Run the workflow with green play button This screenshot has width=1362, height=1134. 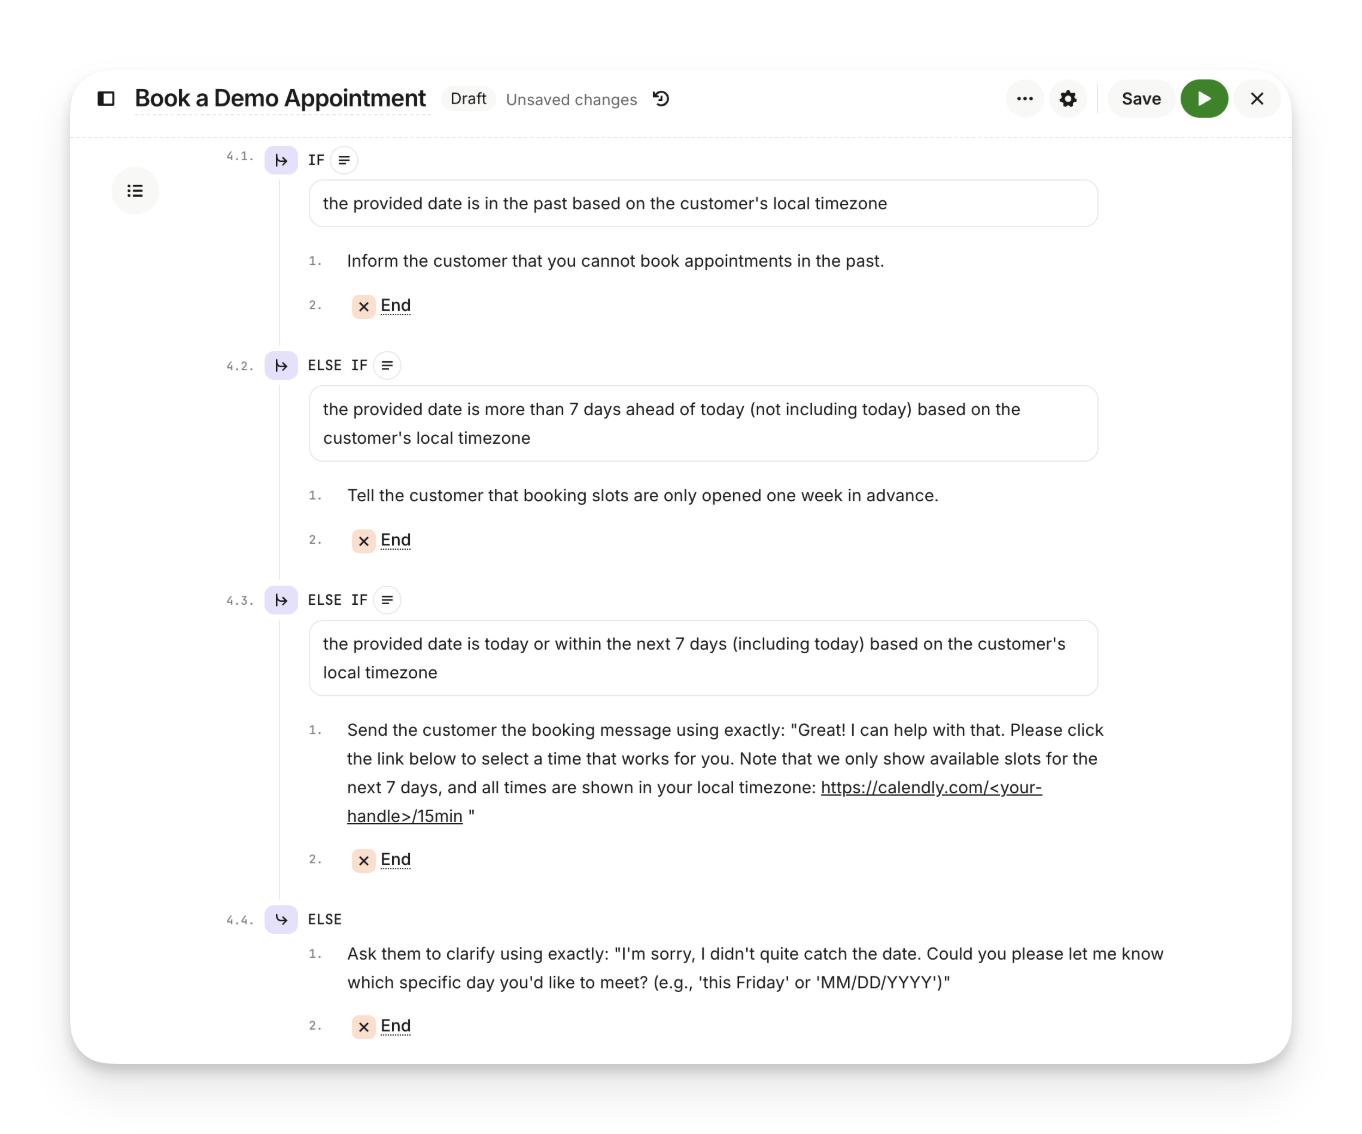[x=1204, y=99]
